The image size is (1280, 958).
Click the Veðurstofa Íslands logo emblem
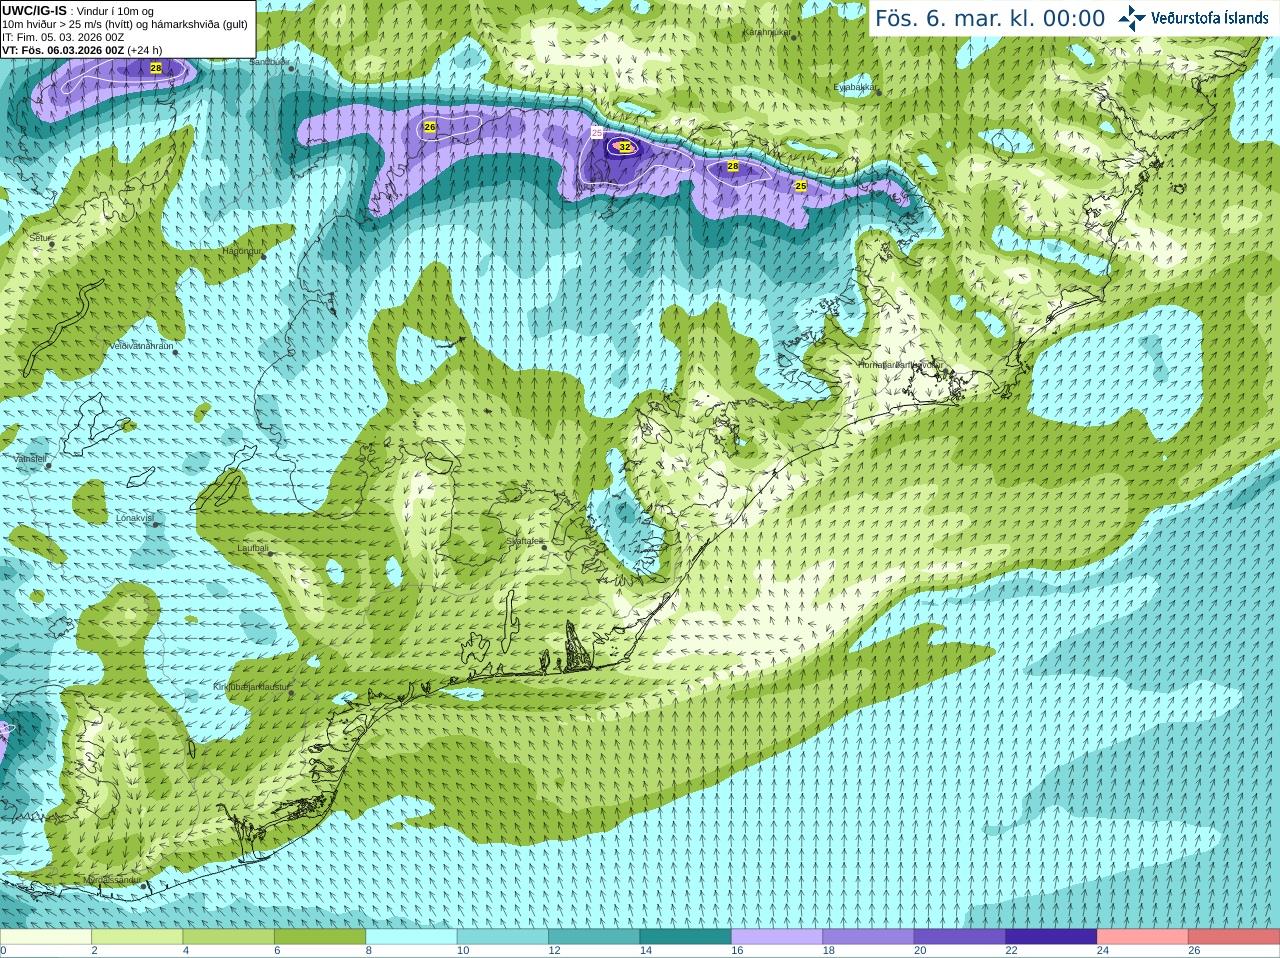1132,18
